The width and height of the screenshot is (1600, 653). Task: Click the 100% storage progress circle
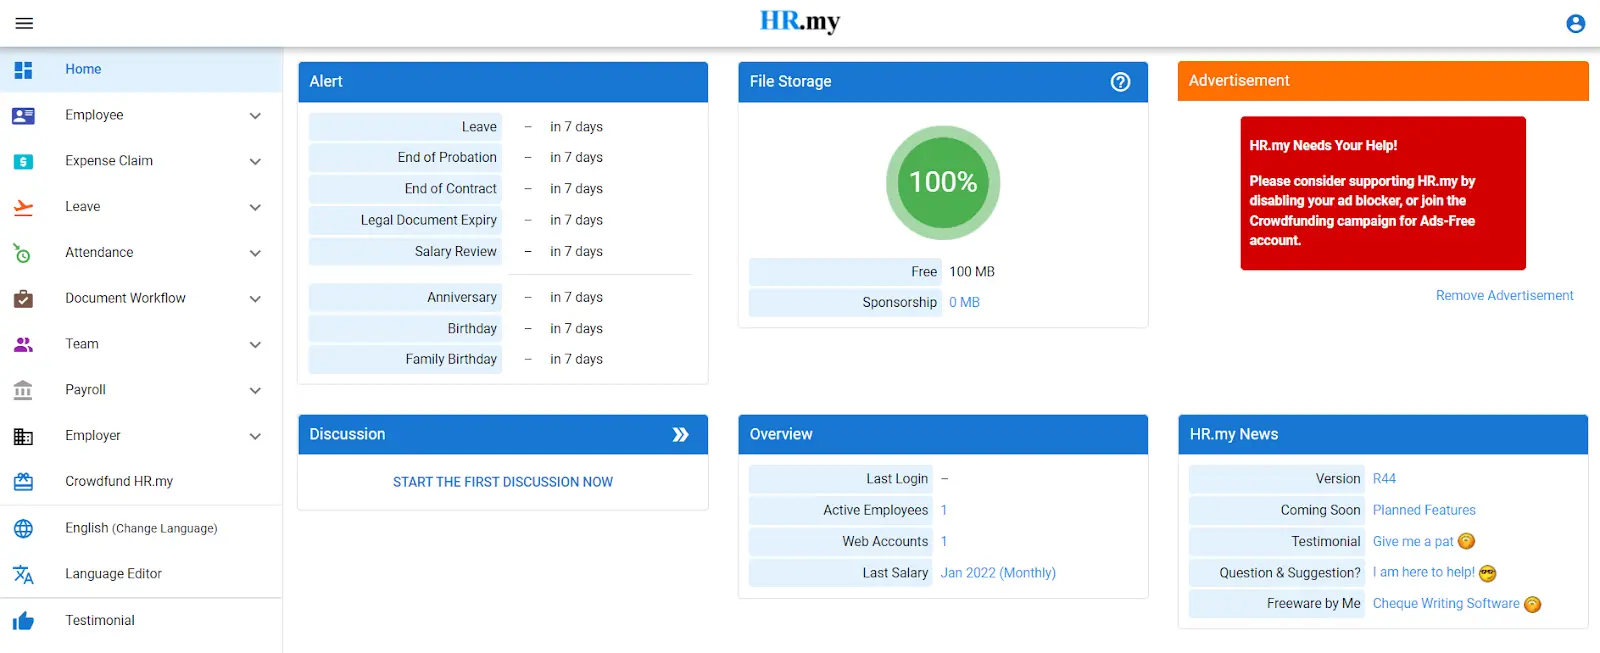pyautogui.click(x=942, y=182)
